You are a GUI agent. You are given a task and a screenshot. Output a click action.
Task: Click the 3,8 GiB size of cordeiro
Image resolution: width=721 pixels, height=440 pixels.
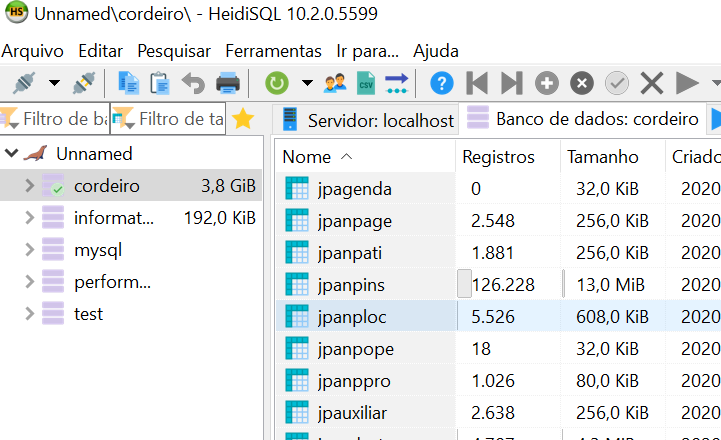(228, 186)
